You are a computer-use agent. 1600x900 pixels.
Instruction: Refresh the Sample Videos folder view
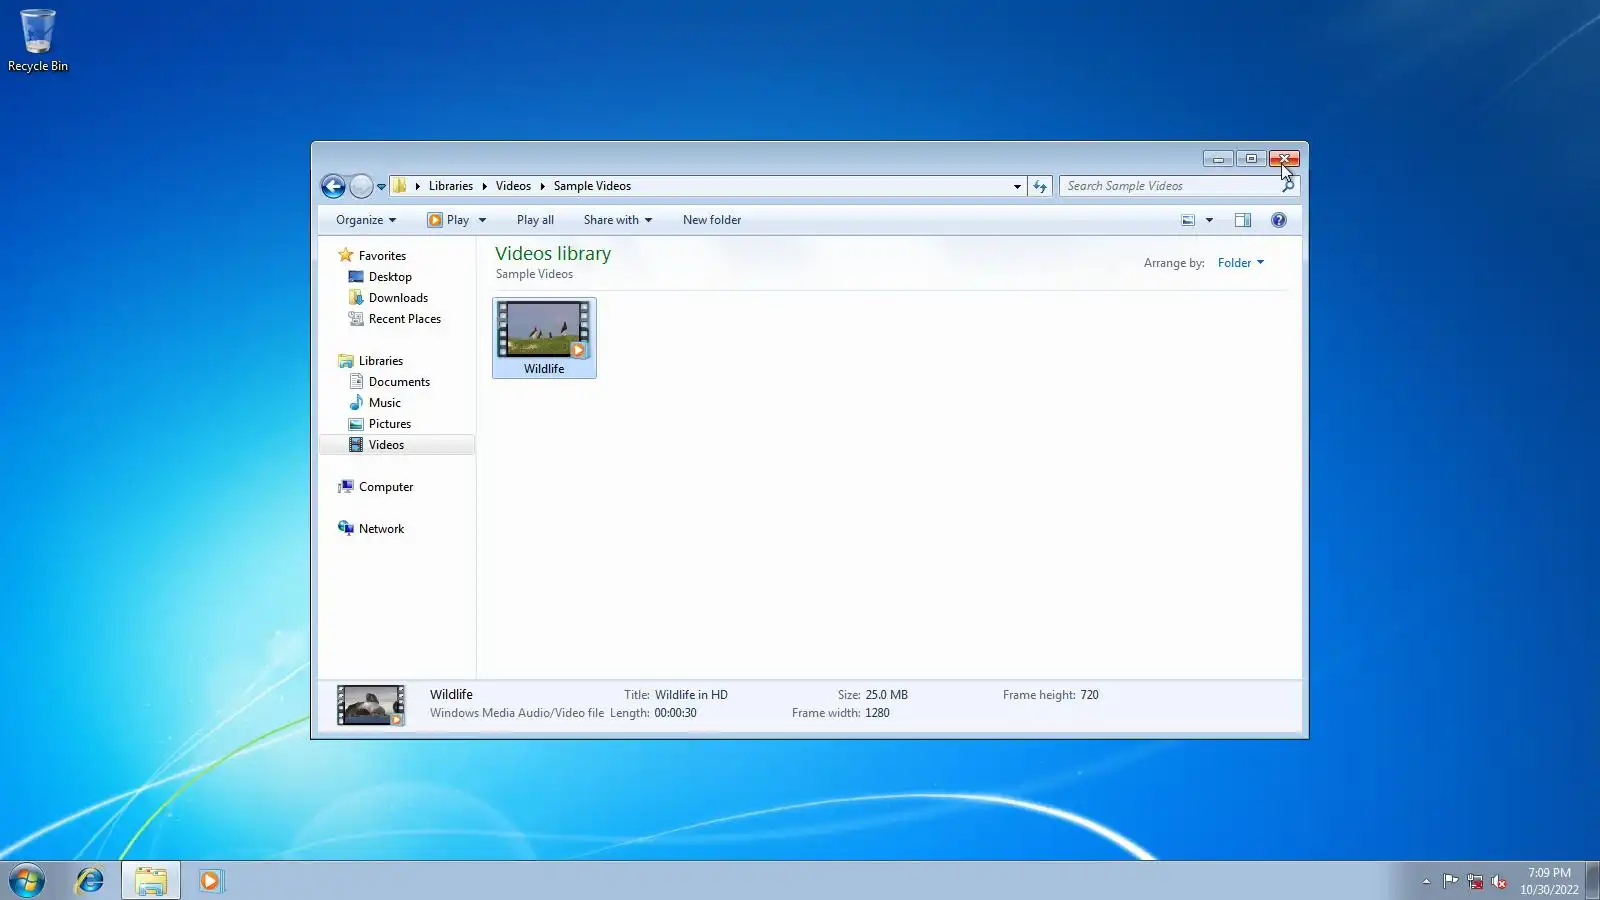pos(1040,186)
